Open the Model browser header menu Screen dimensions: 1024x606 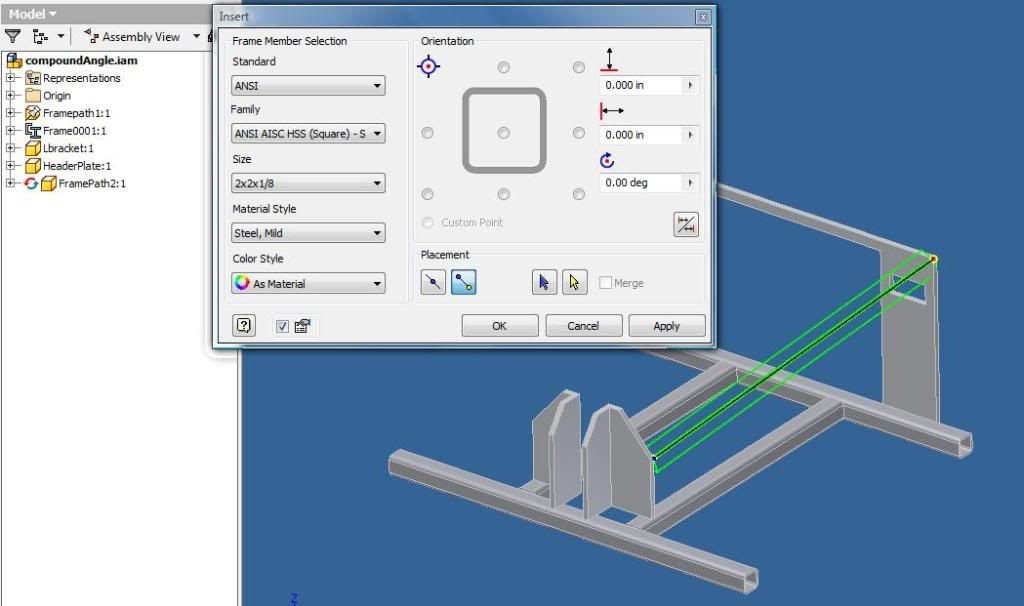(x=32, y=14)
